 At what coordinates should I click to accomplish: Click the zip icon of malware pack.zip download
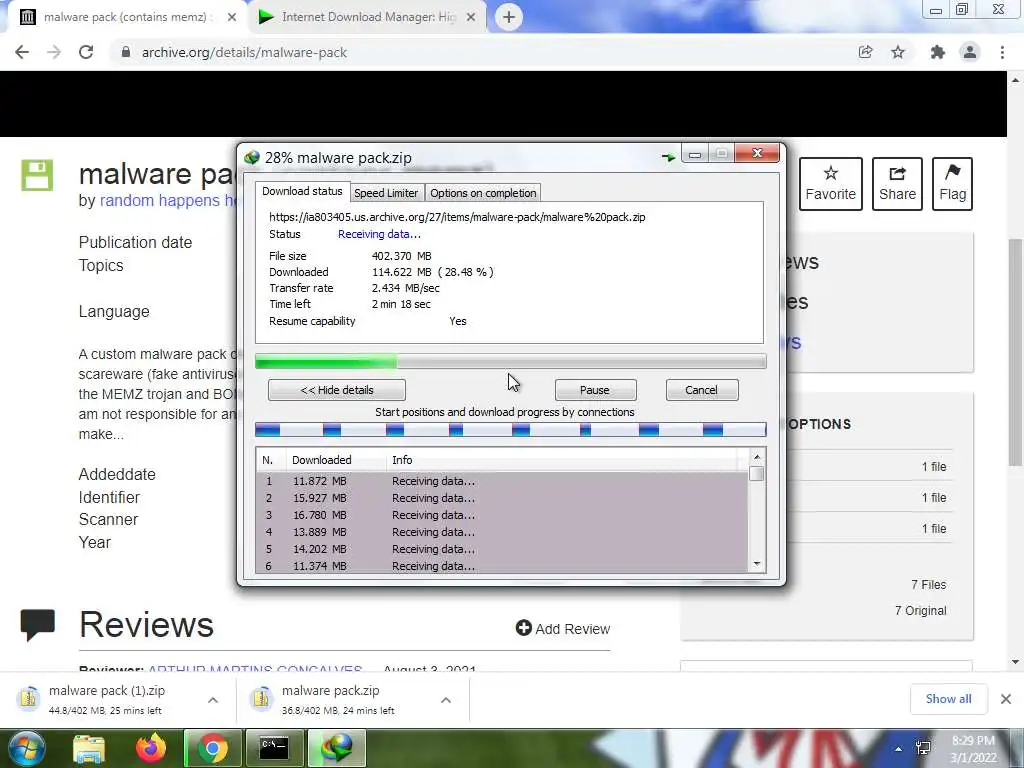tap(261, 699)
